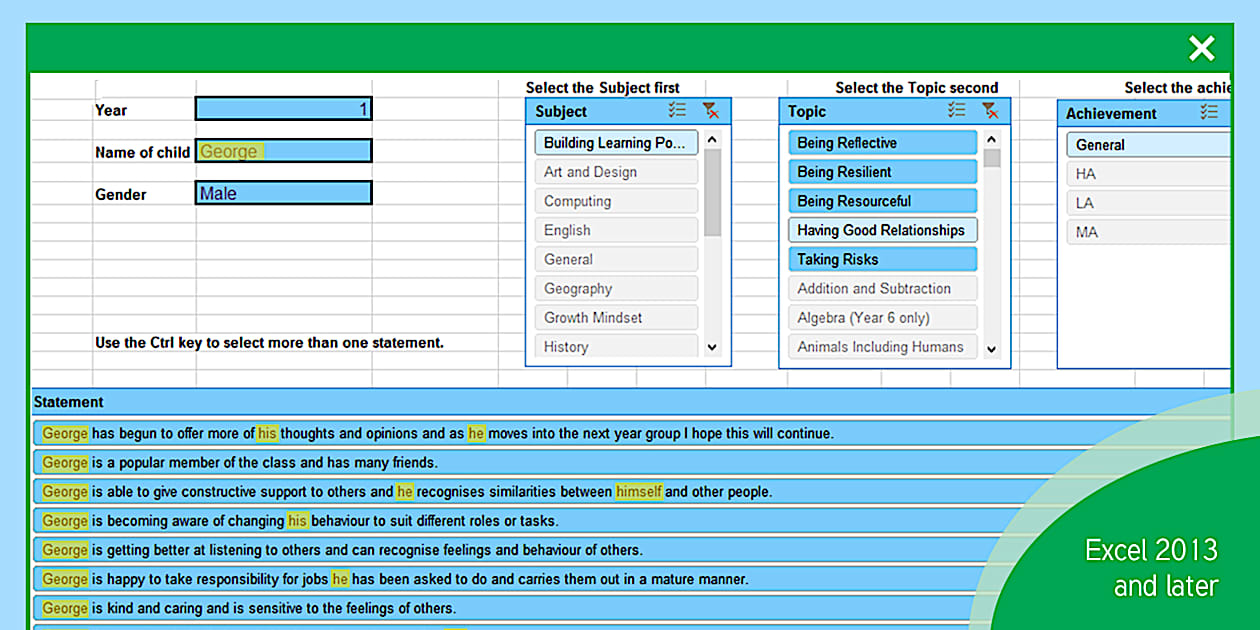Enable multi-select on the Topic slicer
Image resolution: width=1260 pixels, height=630 pixels.
(956, 111)
